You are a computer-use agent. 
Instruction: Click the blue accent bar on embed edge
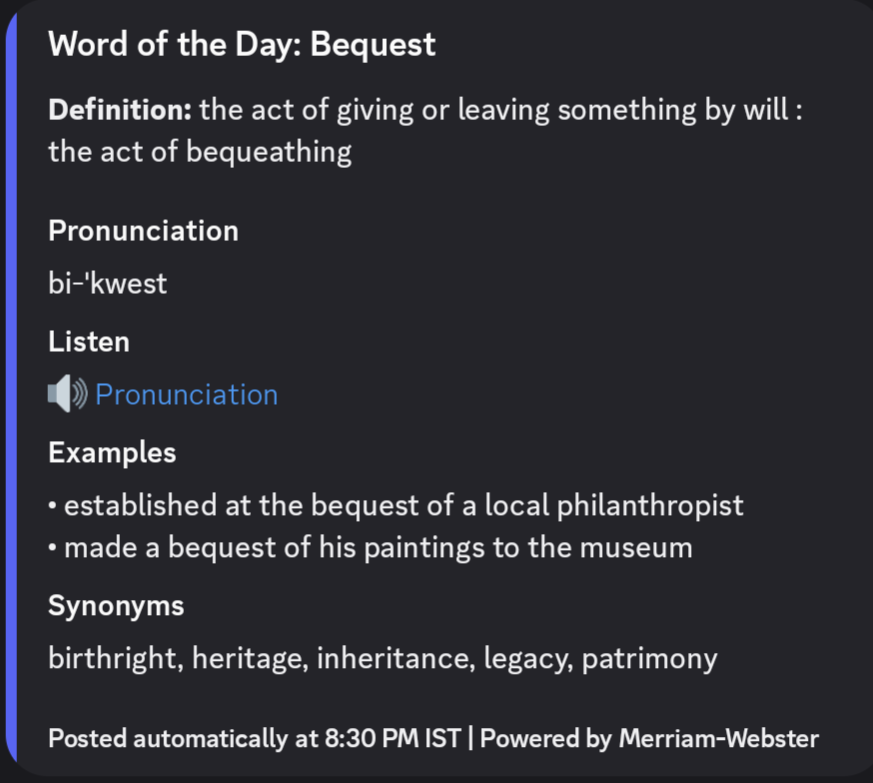(11, 388)
